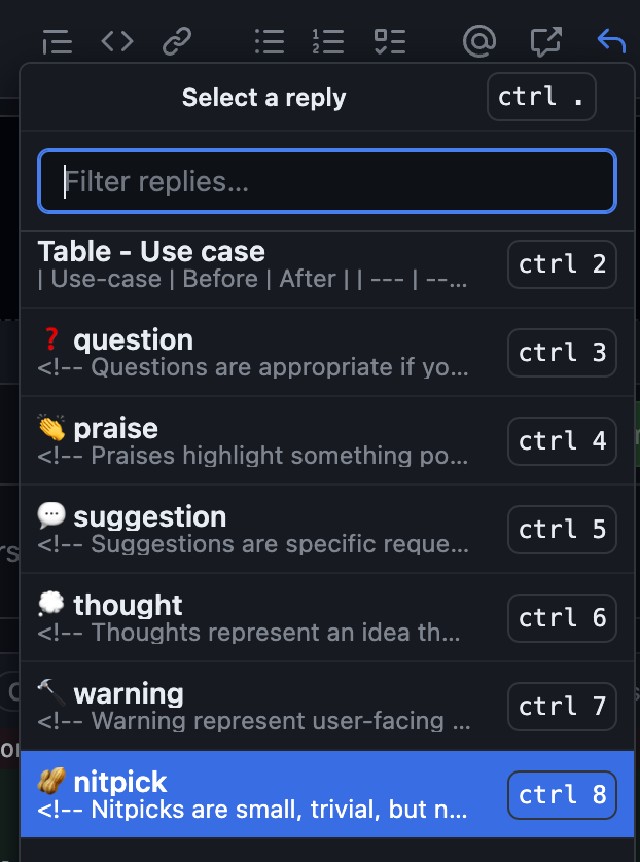Toggle the saved replies arrow icon
640x862 pixels.
click(x=611, y=41)
